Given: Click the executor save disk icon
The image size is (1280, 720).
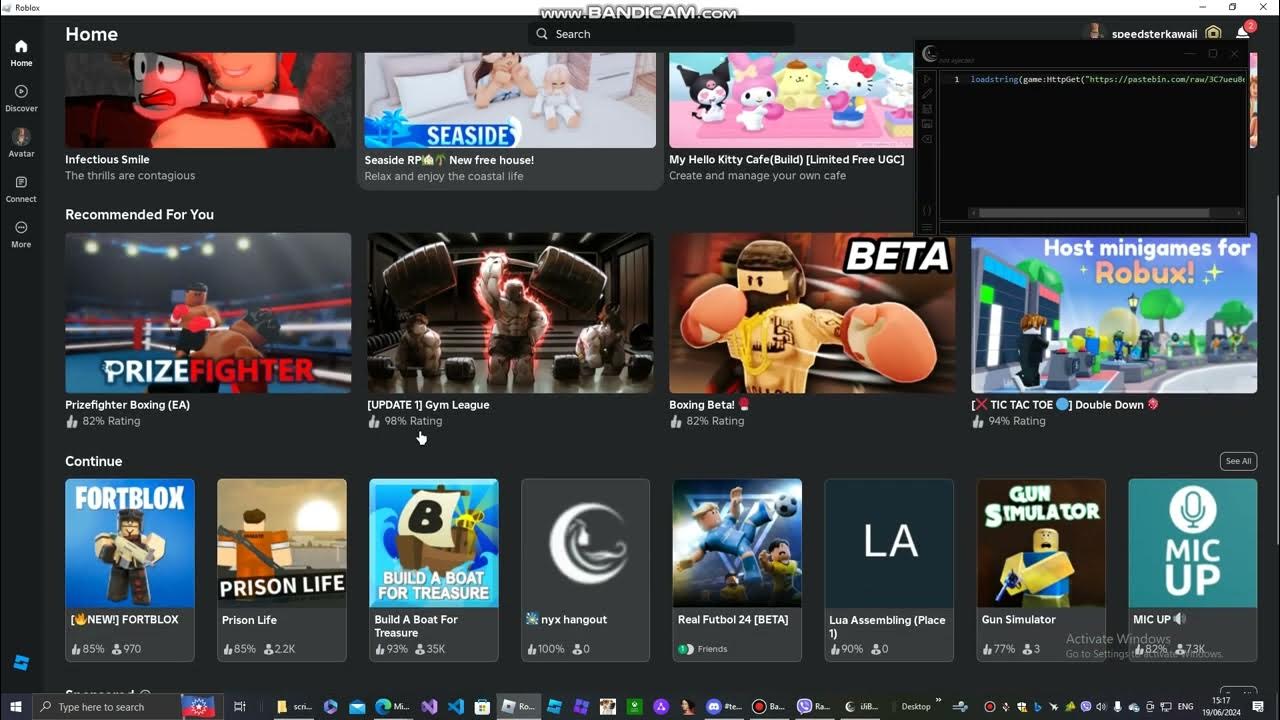Looking at the screenshot, I should [x=927, y=109].
